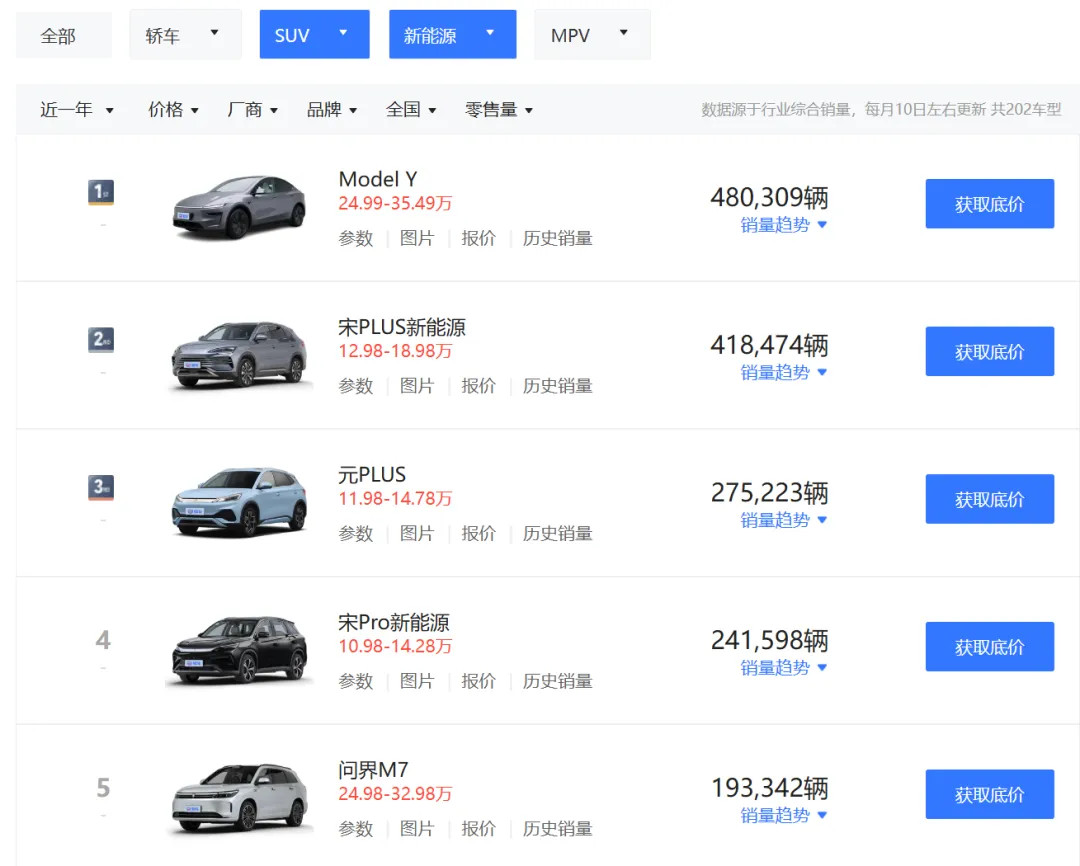Select the 全部 category tab

(63, 34)
